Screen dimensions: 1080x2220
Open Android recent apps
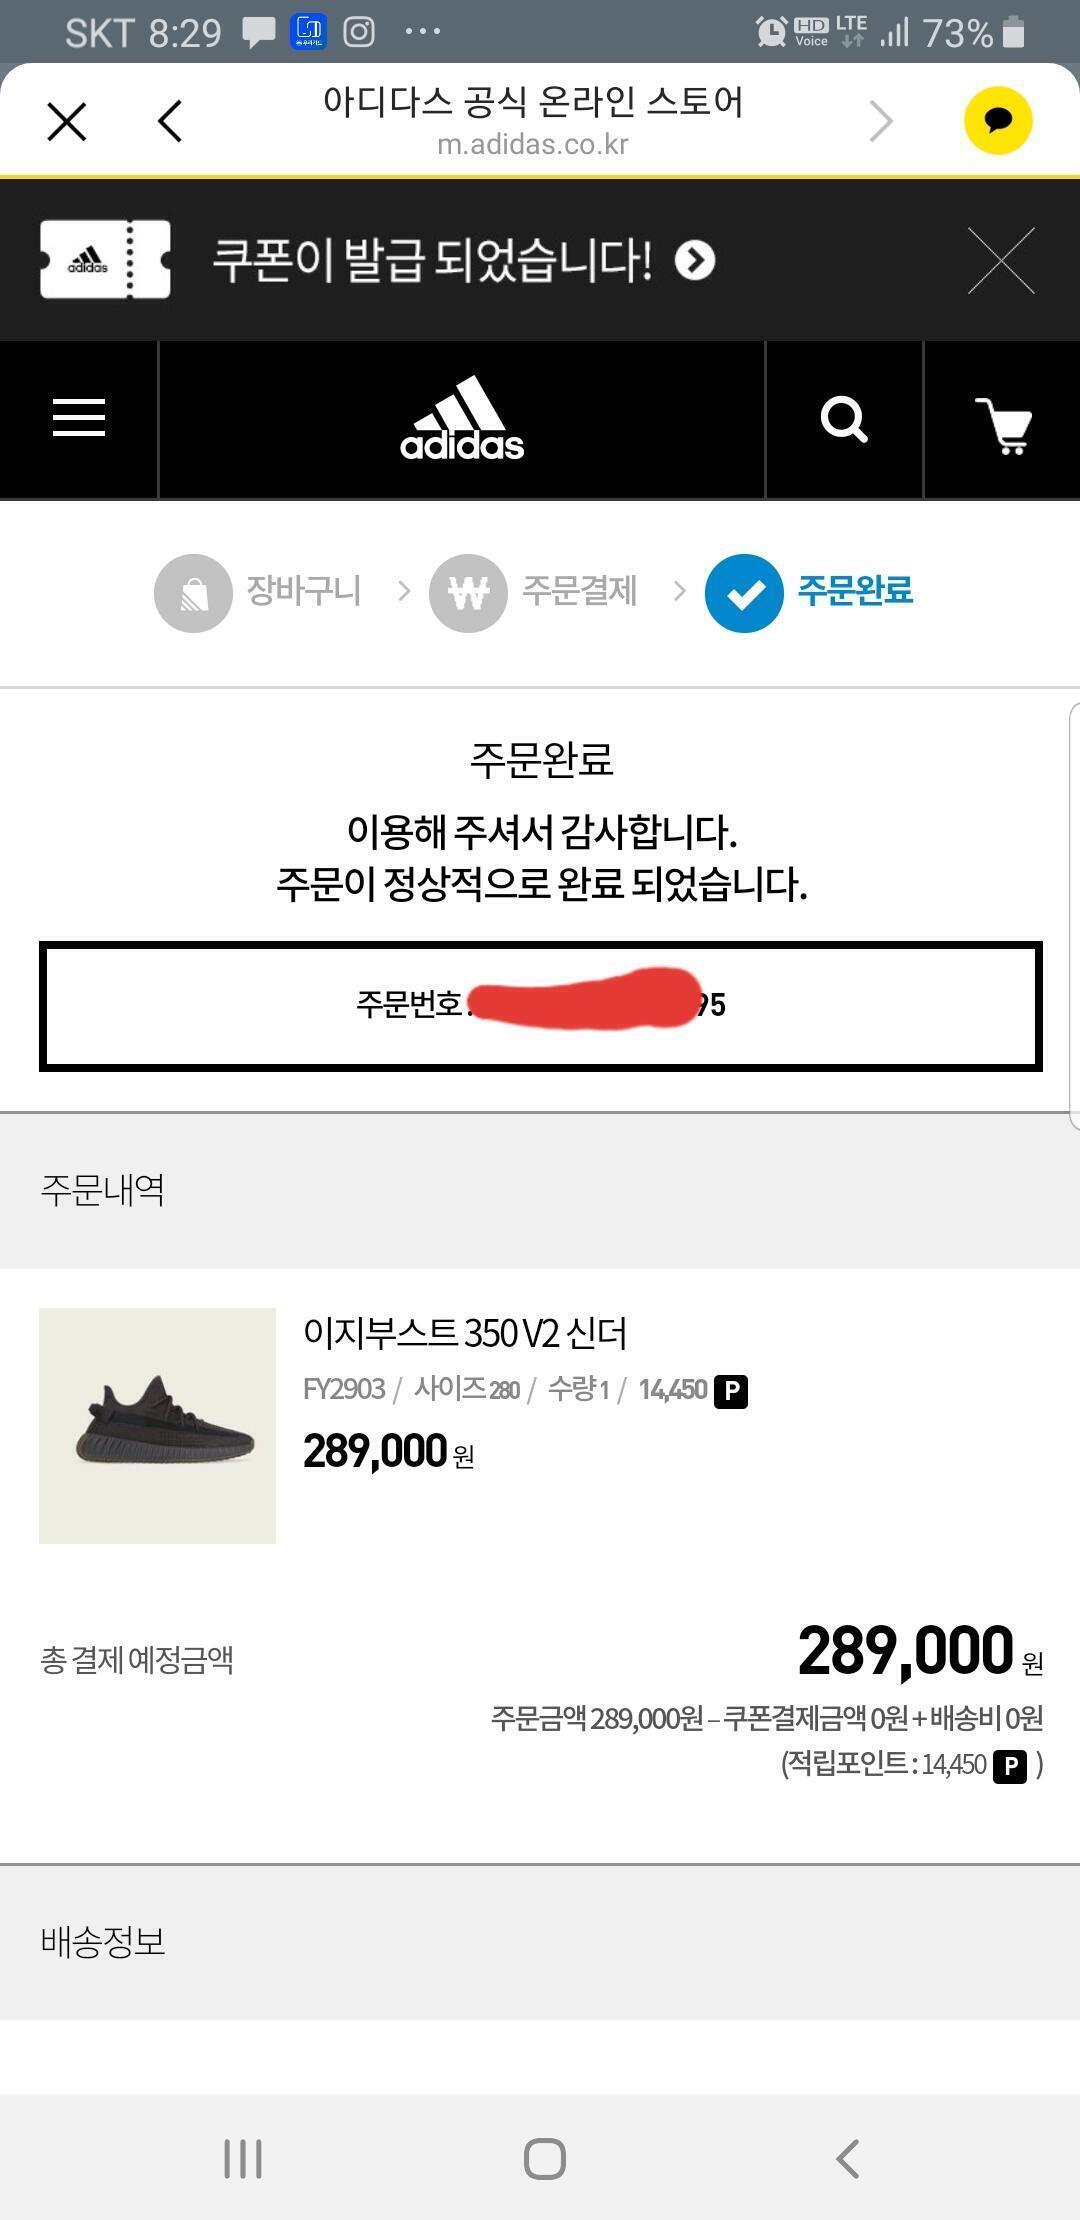pyautogui.click(x=243, y=2158)
